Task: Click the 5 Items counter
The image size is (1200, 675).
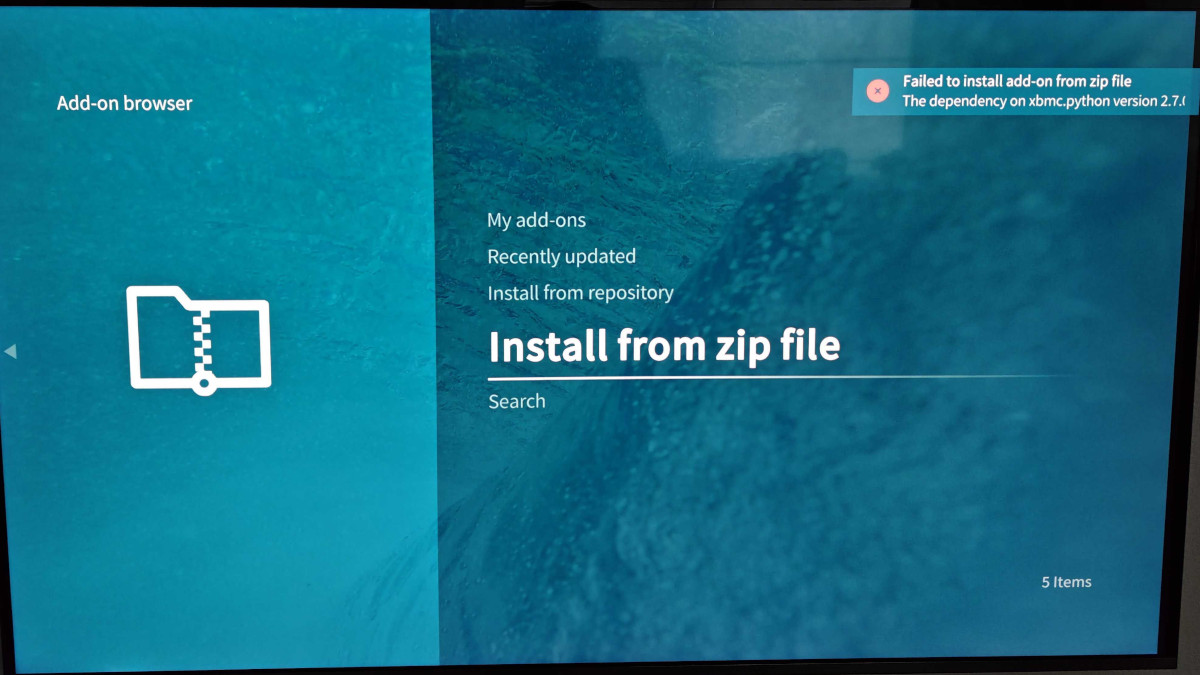Action: [x=1066, y=582]
